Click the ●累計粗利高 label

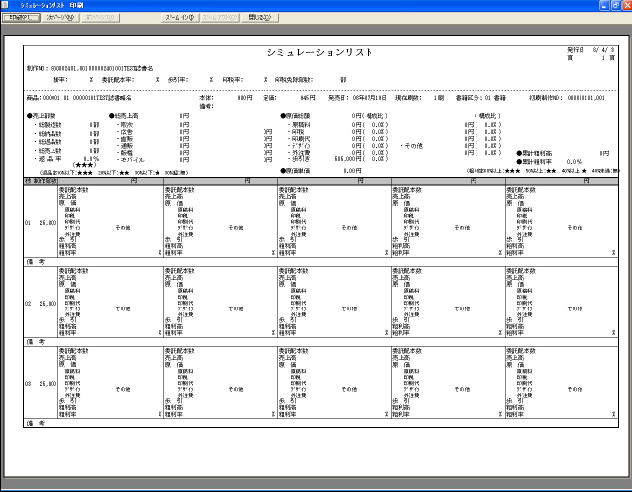(x=534, y=154)
